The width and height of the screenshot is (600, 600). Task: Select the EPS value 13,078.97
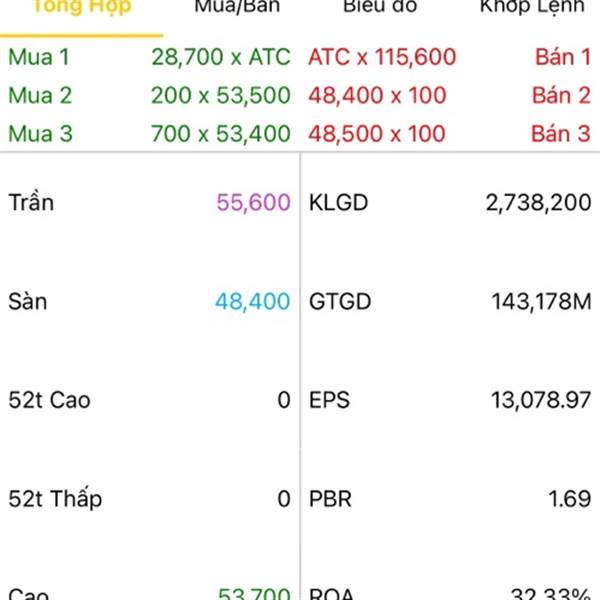point(541,400)
